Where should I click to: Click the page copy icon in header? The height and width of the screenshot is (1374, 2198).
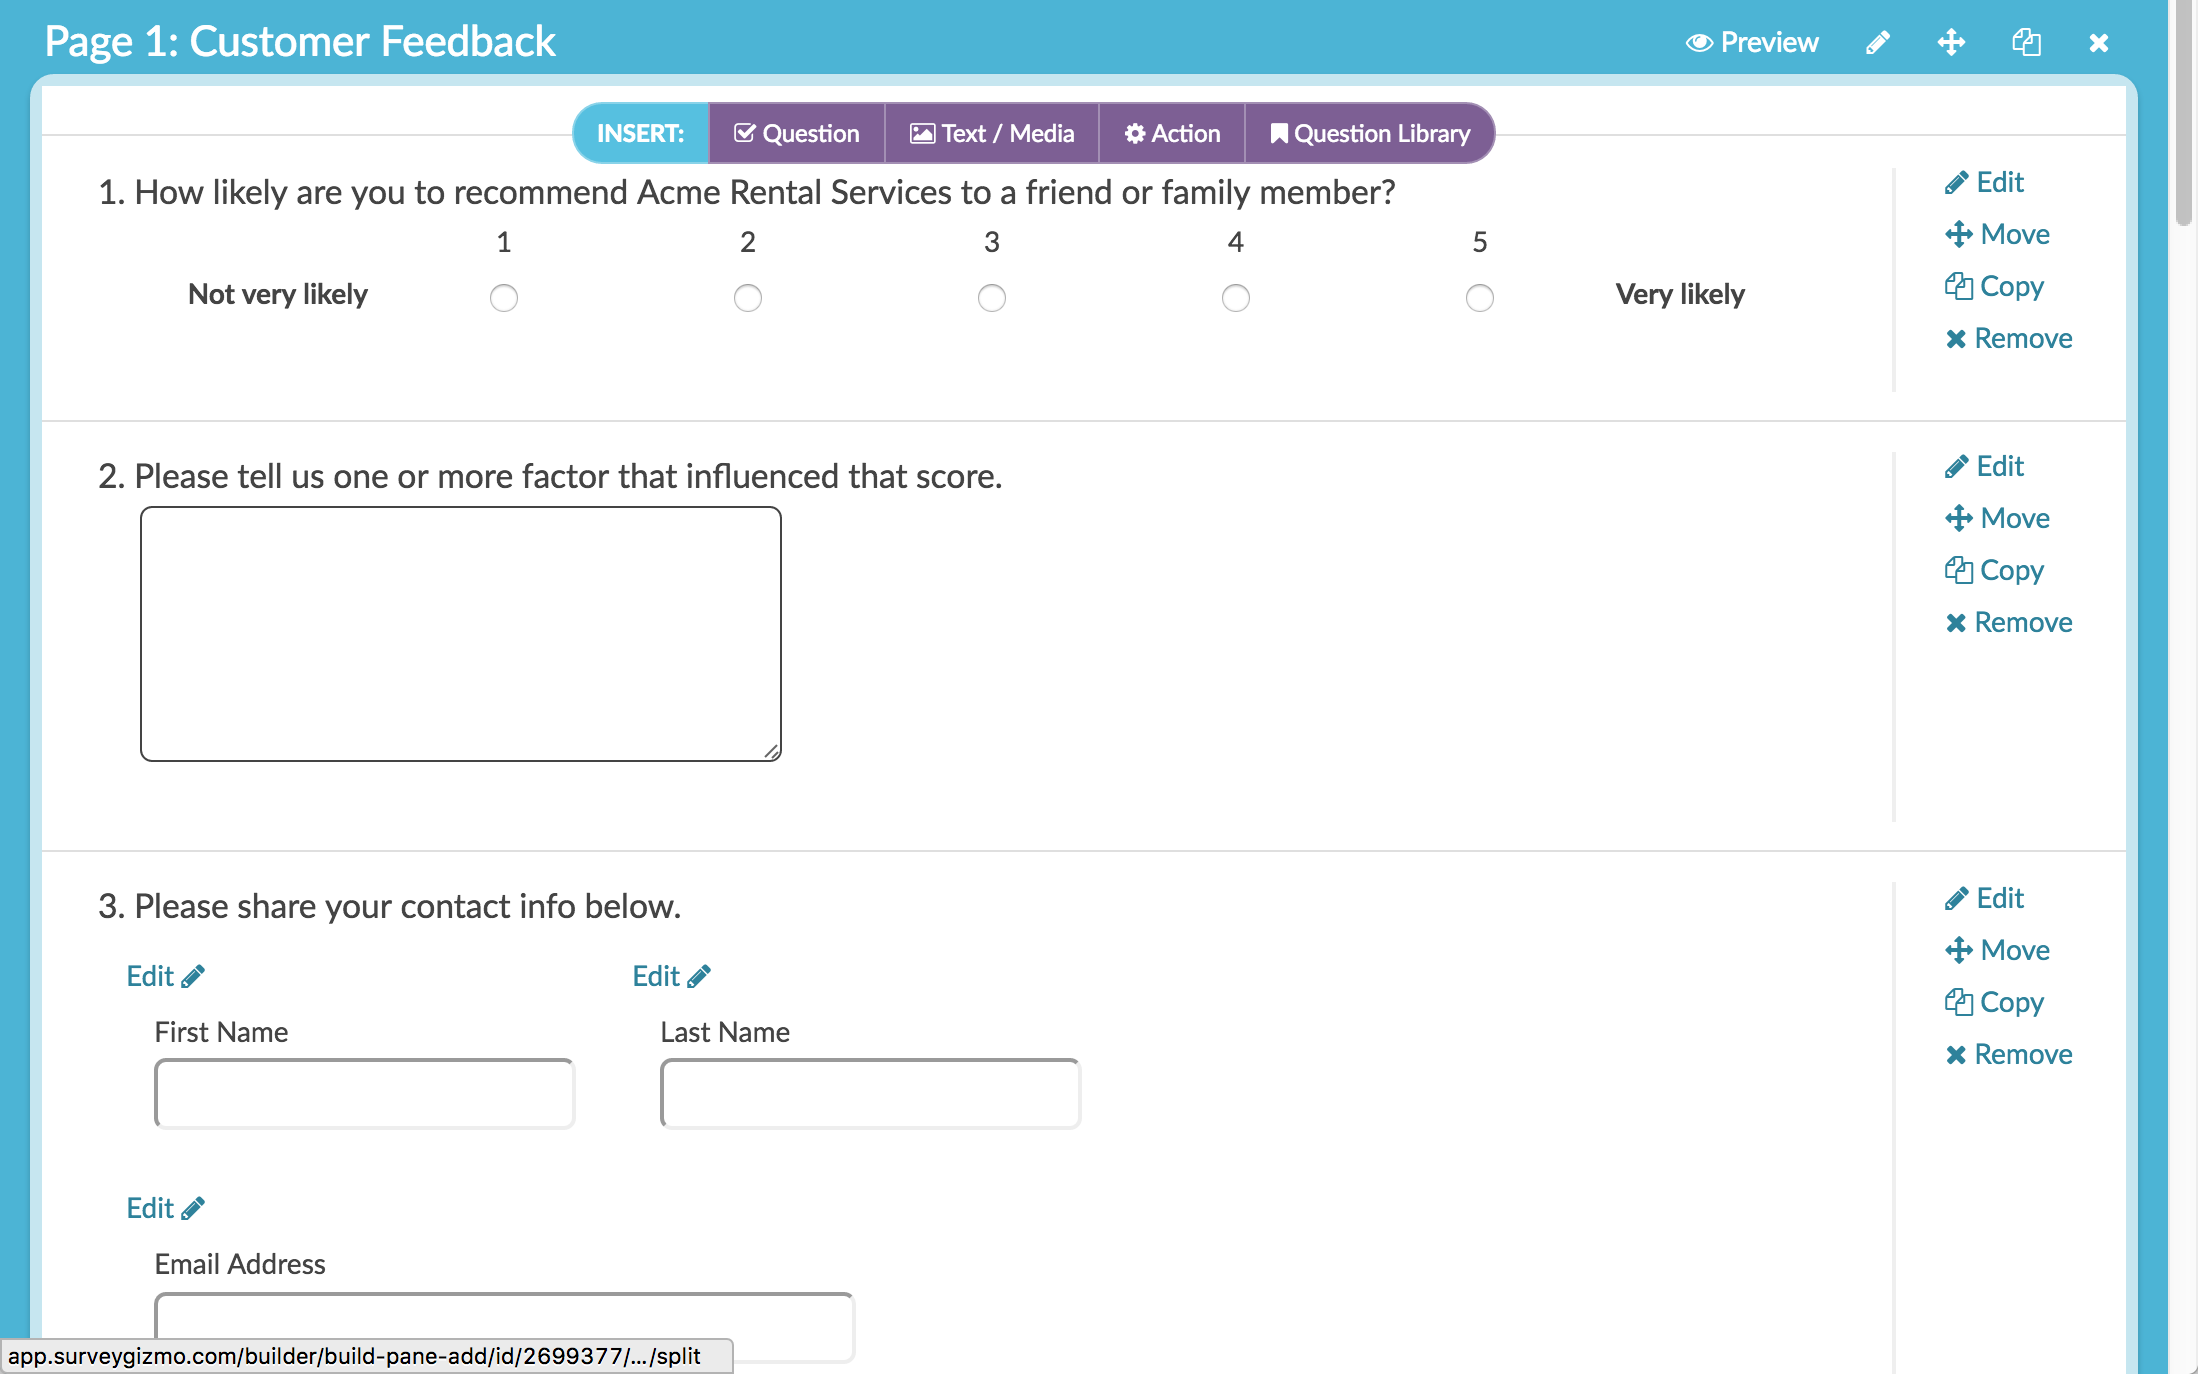[x=2026, y=42]
